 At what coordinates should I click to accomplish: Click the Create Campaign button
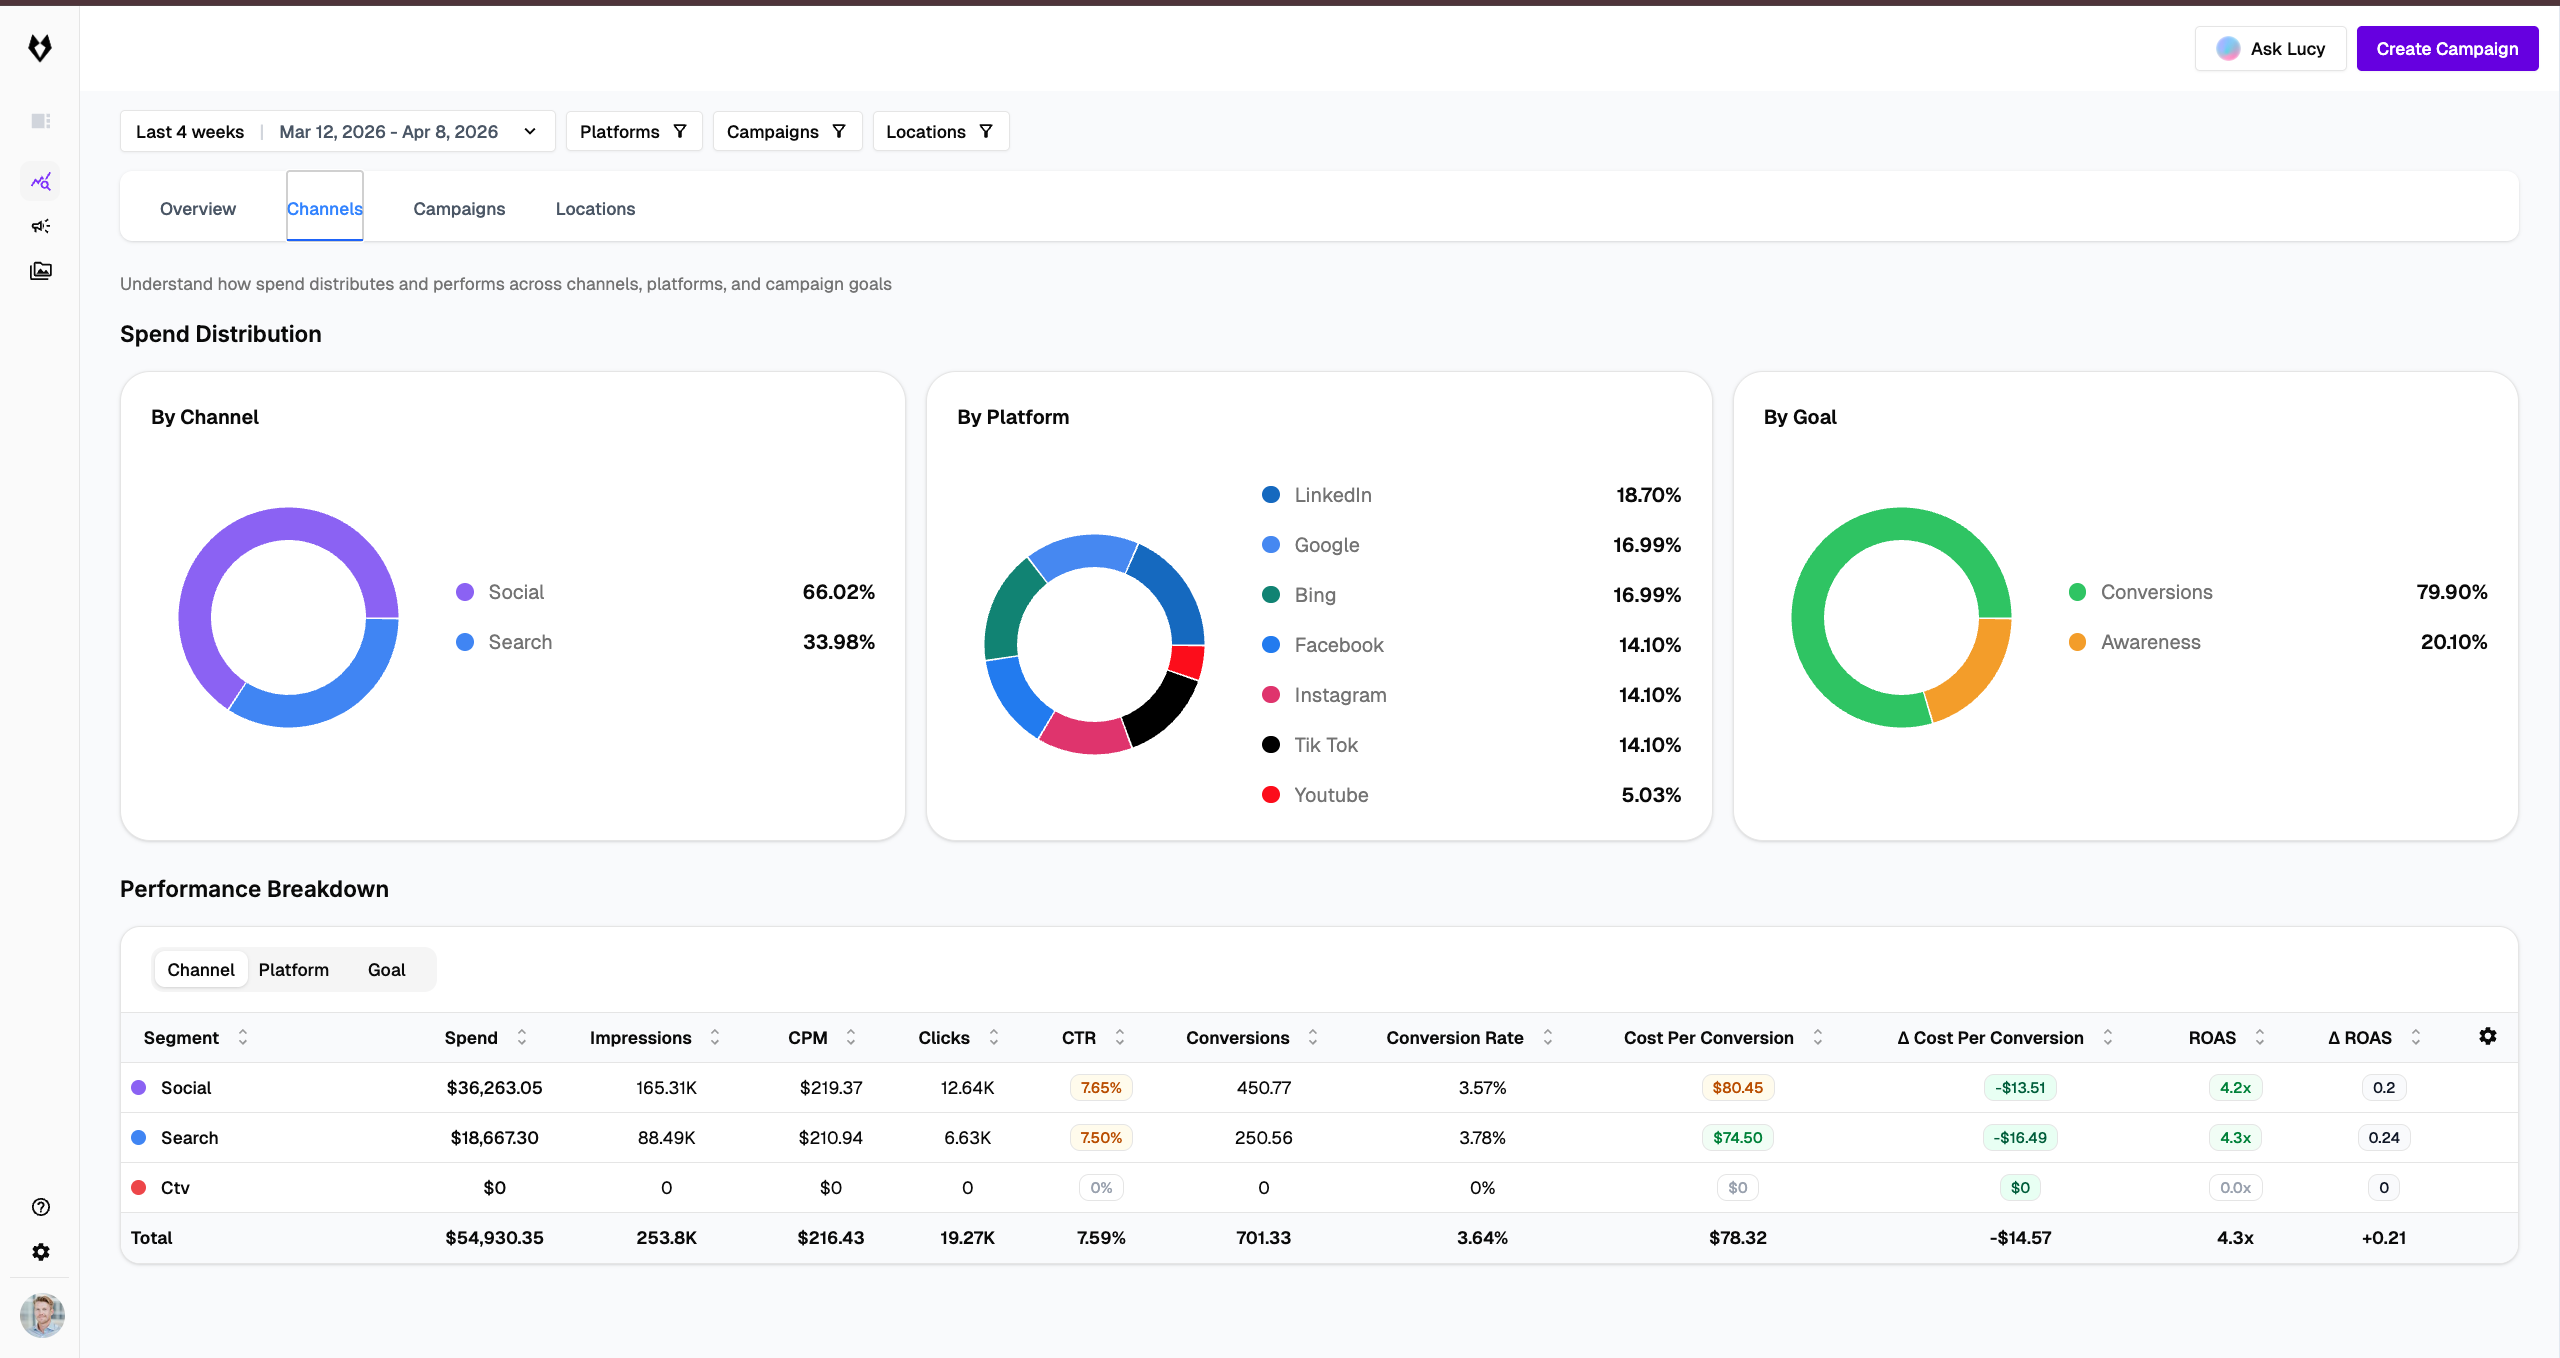pyautogui.click(x=2447, y=48)
